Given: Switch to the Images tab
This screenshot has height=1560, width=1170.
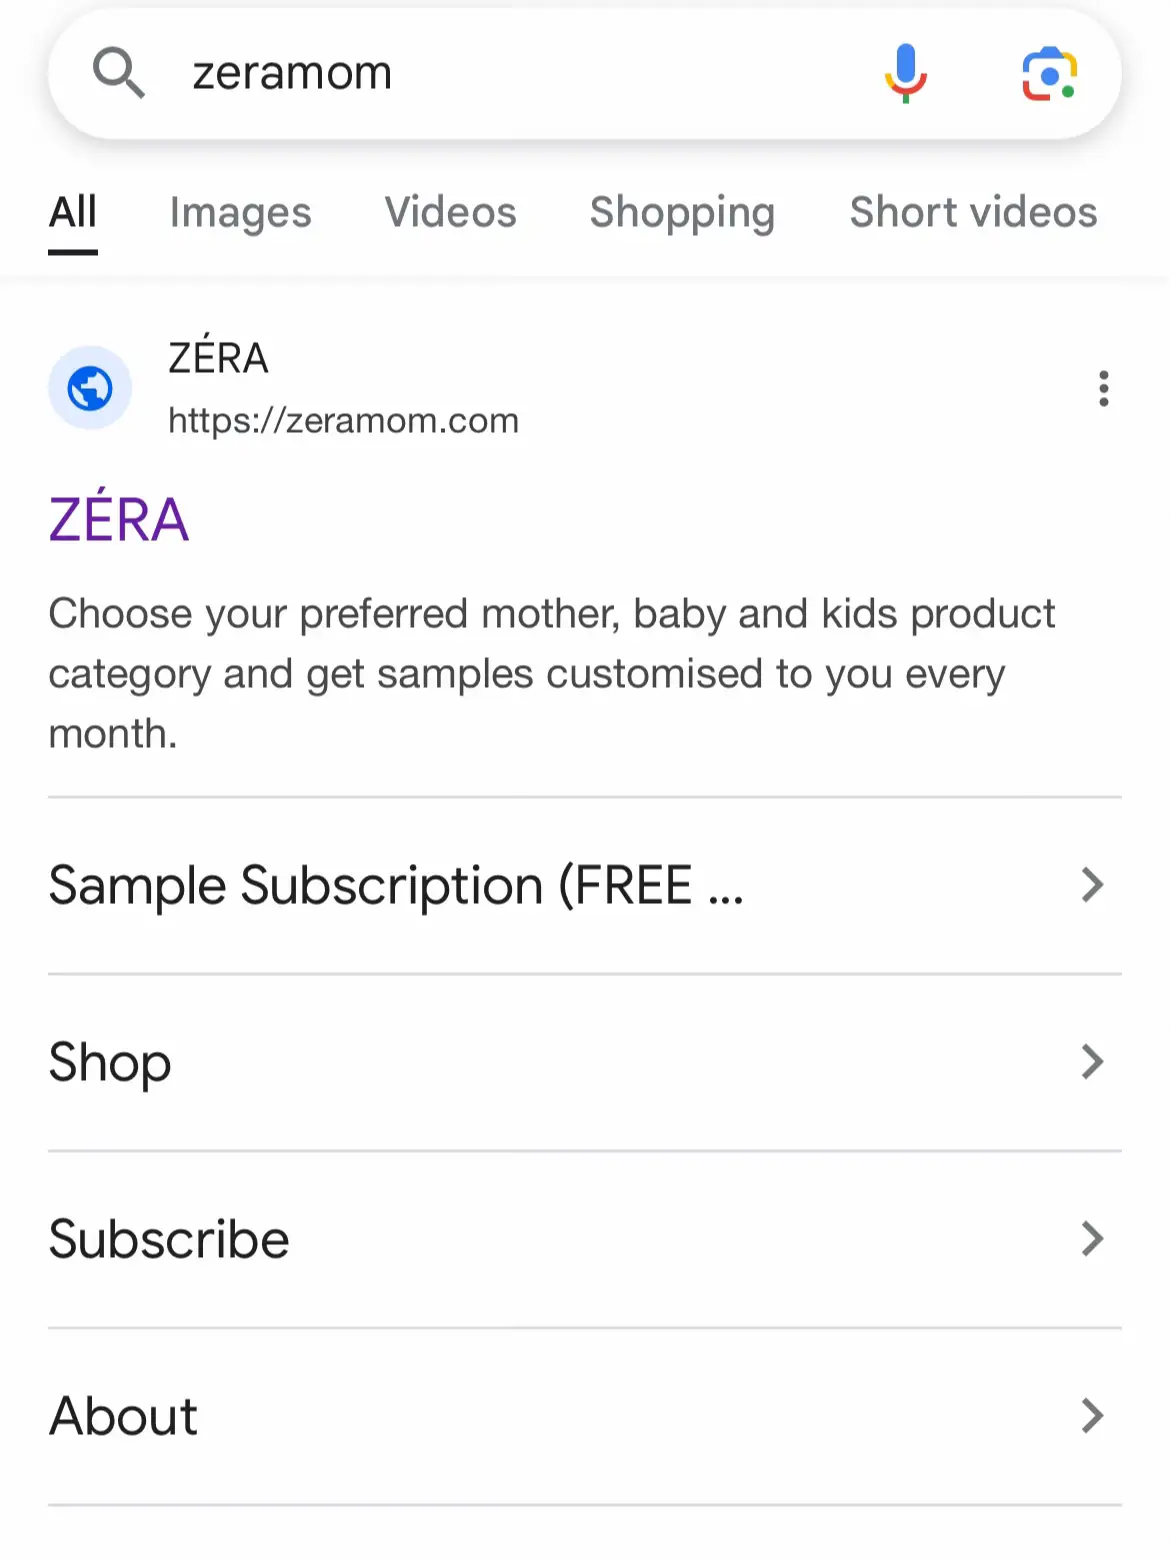Looking at the screenshot, I should click(x=240, y=213).
